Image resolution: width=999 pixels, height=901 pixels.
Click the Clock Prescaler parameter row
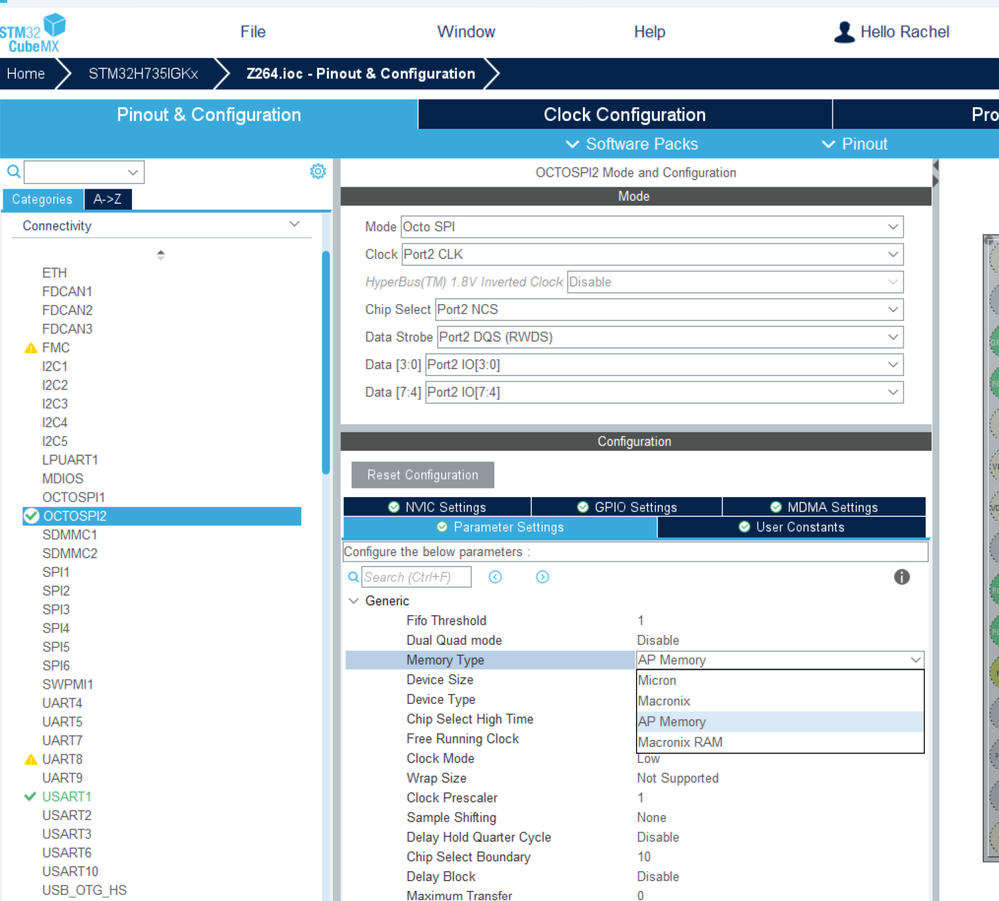click(635, 798)
